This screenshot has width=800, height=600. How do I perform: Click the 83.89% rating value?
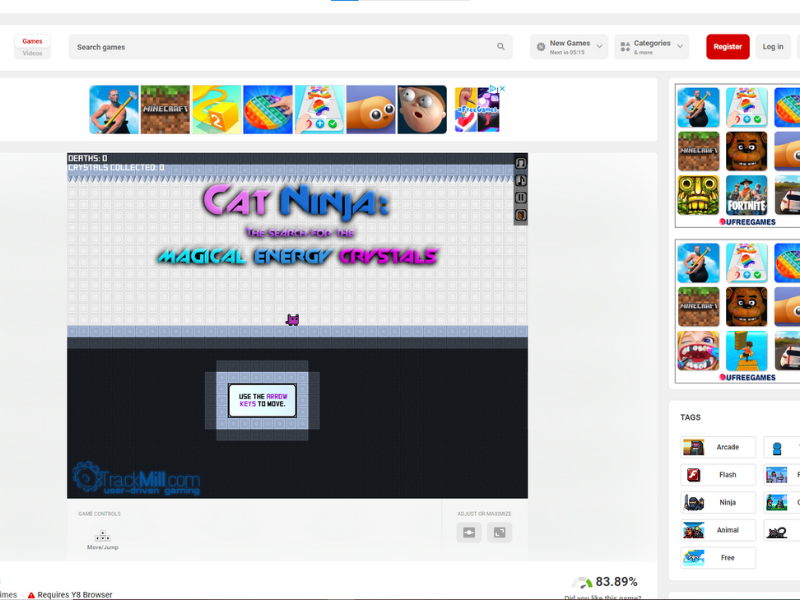pyautogui.click(x=616, y=582)
